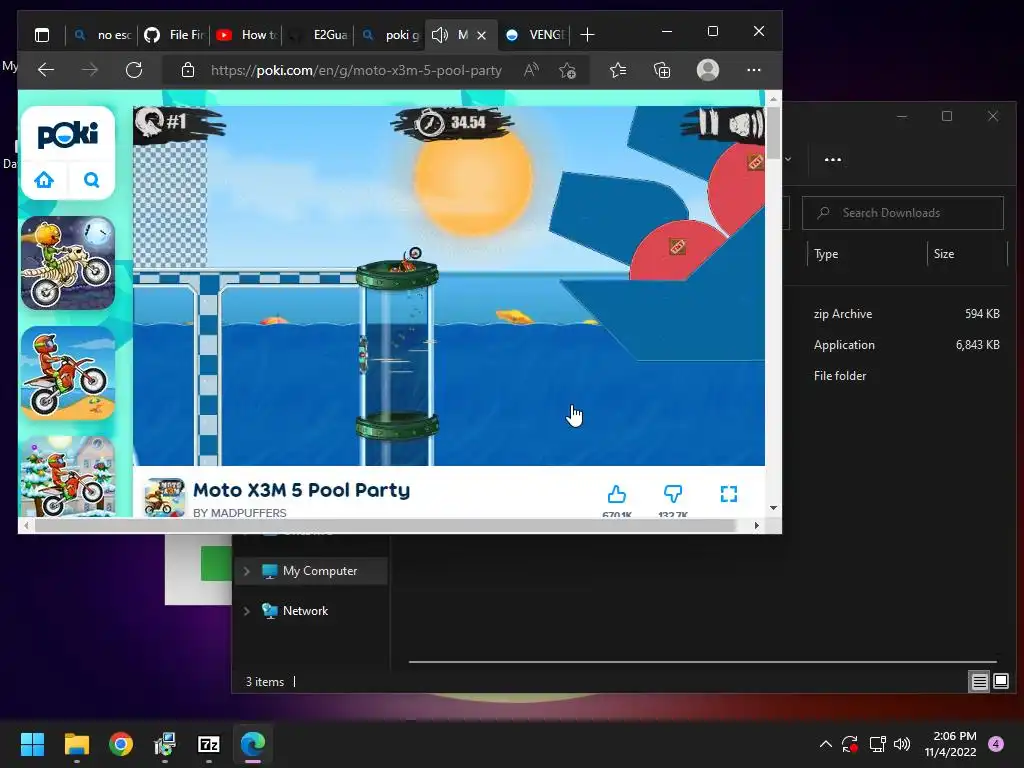The width and height of the screenshot is (1024, 768).
Task: Open the Edge profile avatar
Action: pos(708,70)
